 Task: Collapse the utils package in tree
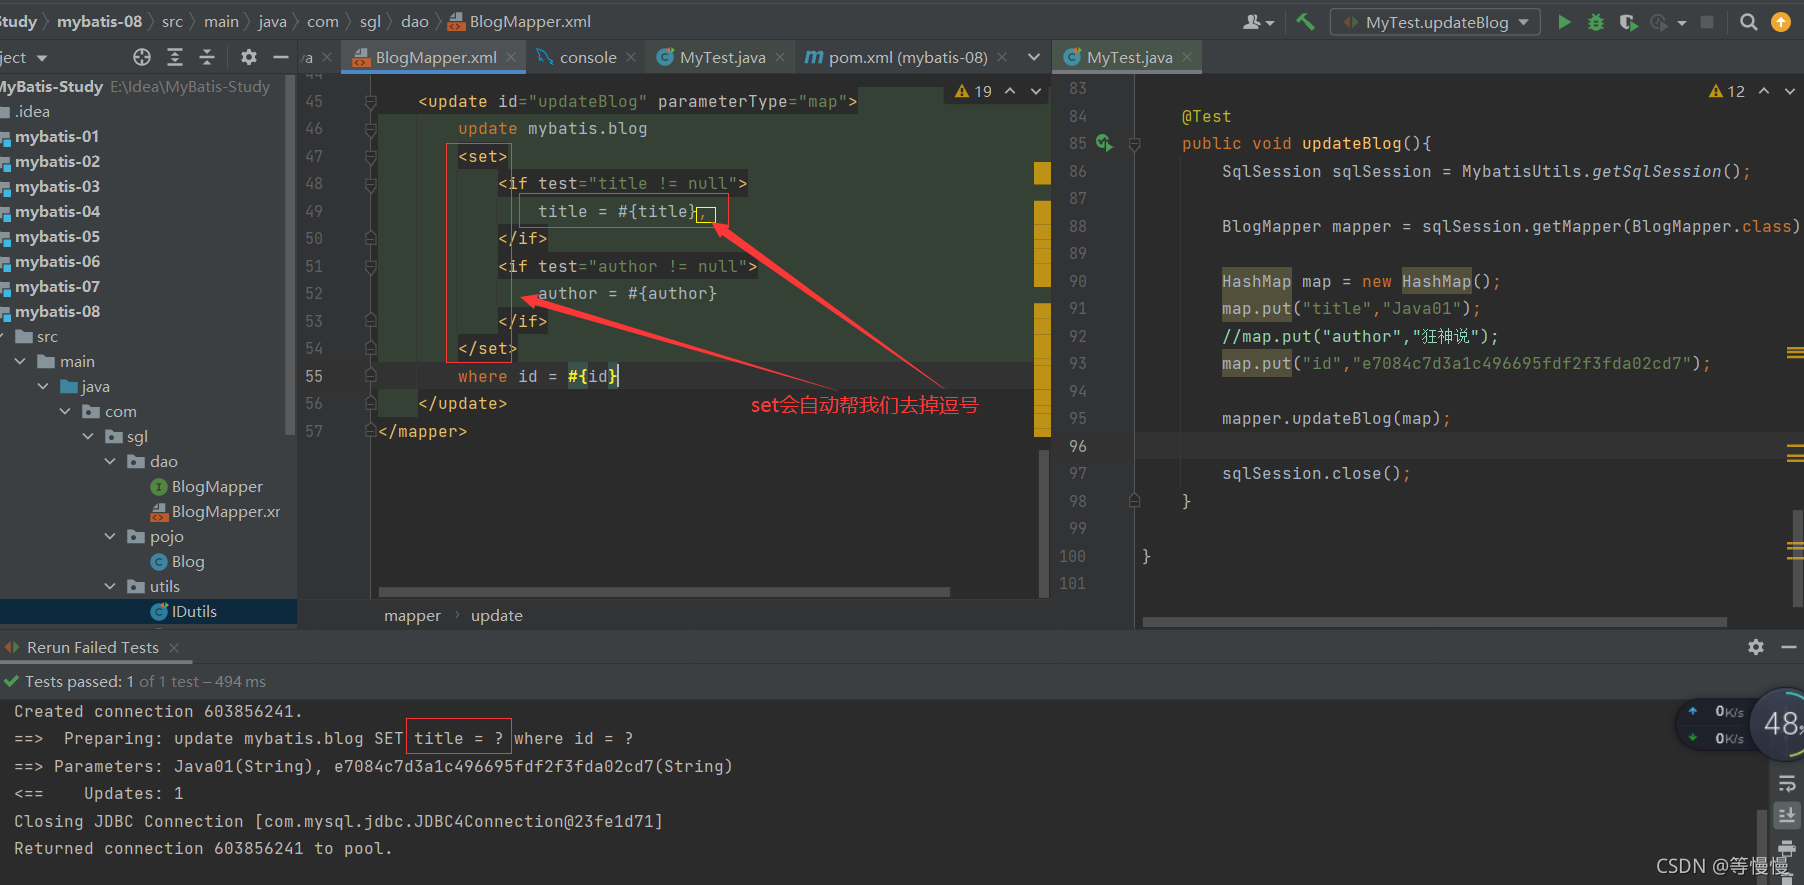110,586
